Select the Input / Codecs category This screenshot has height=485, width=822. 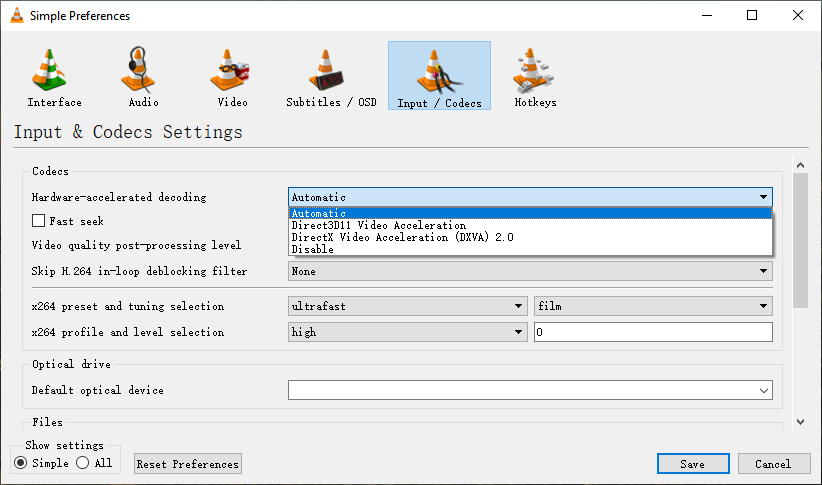pyautogui.click(x=439, y=76)
